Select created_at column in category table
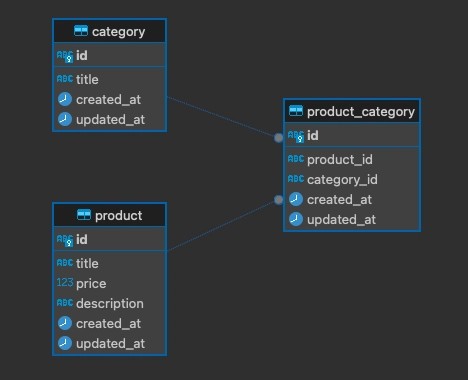The height and width of the screenshot is (380, 468). pos(110,99)
